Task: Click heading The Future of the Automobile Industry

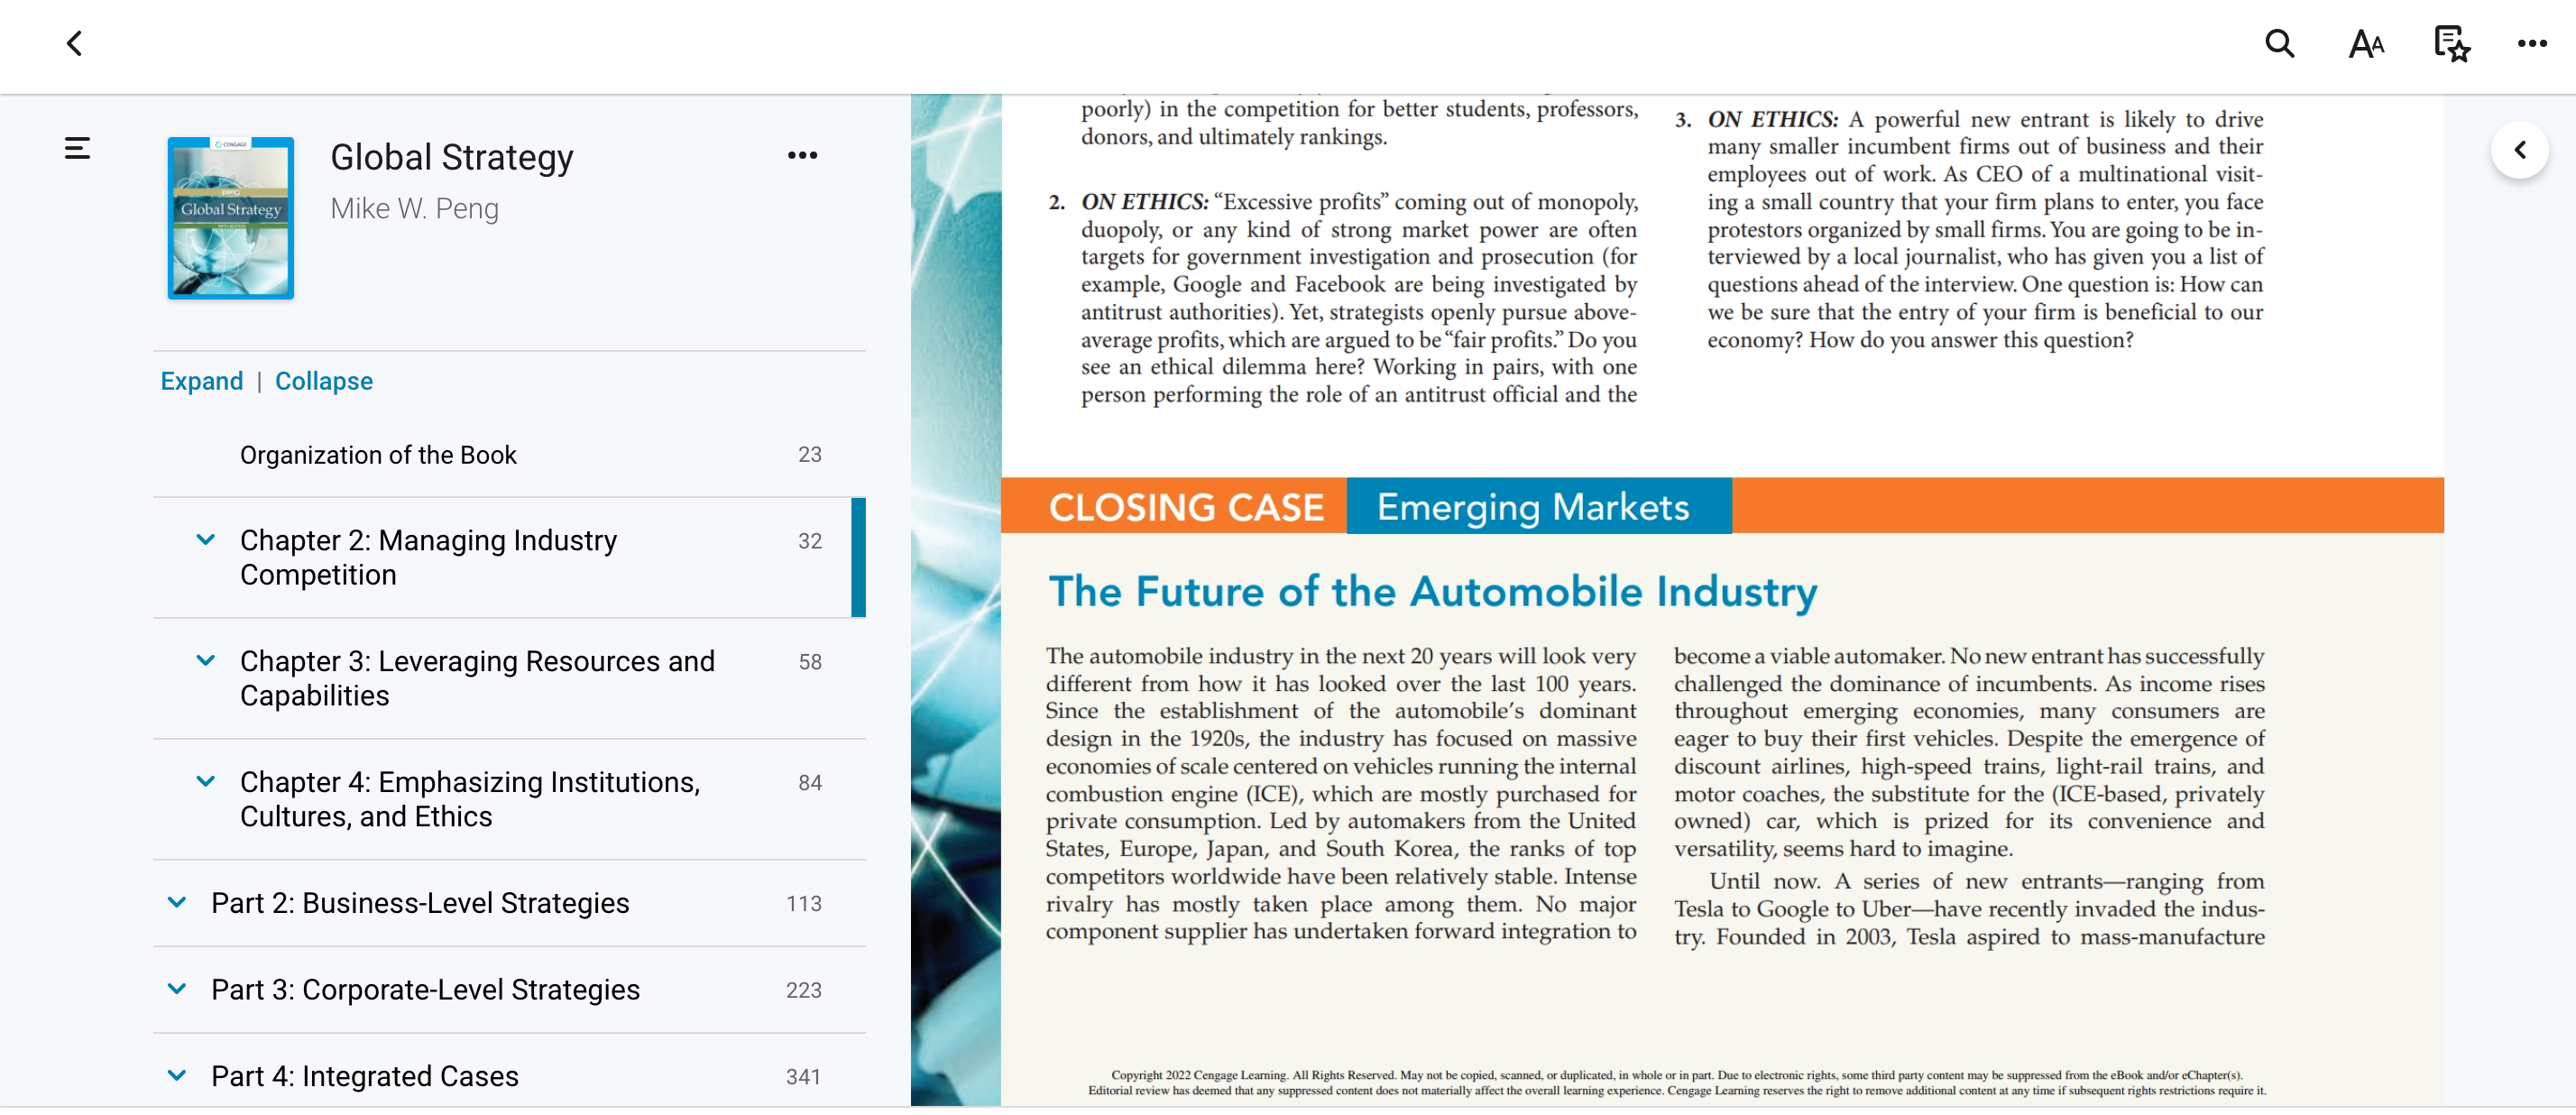Action: click(1433, 592)
